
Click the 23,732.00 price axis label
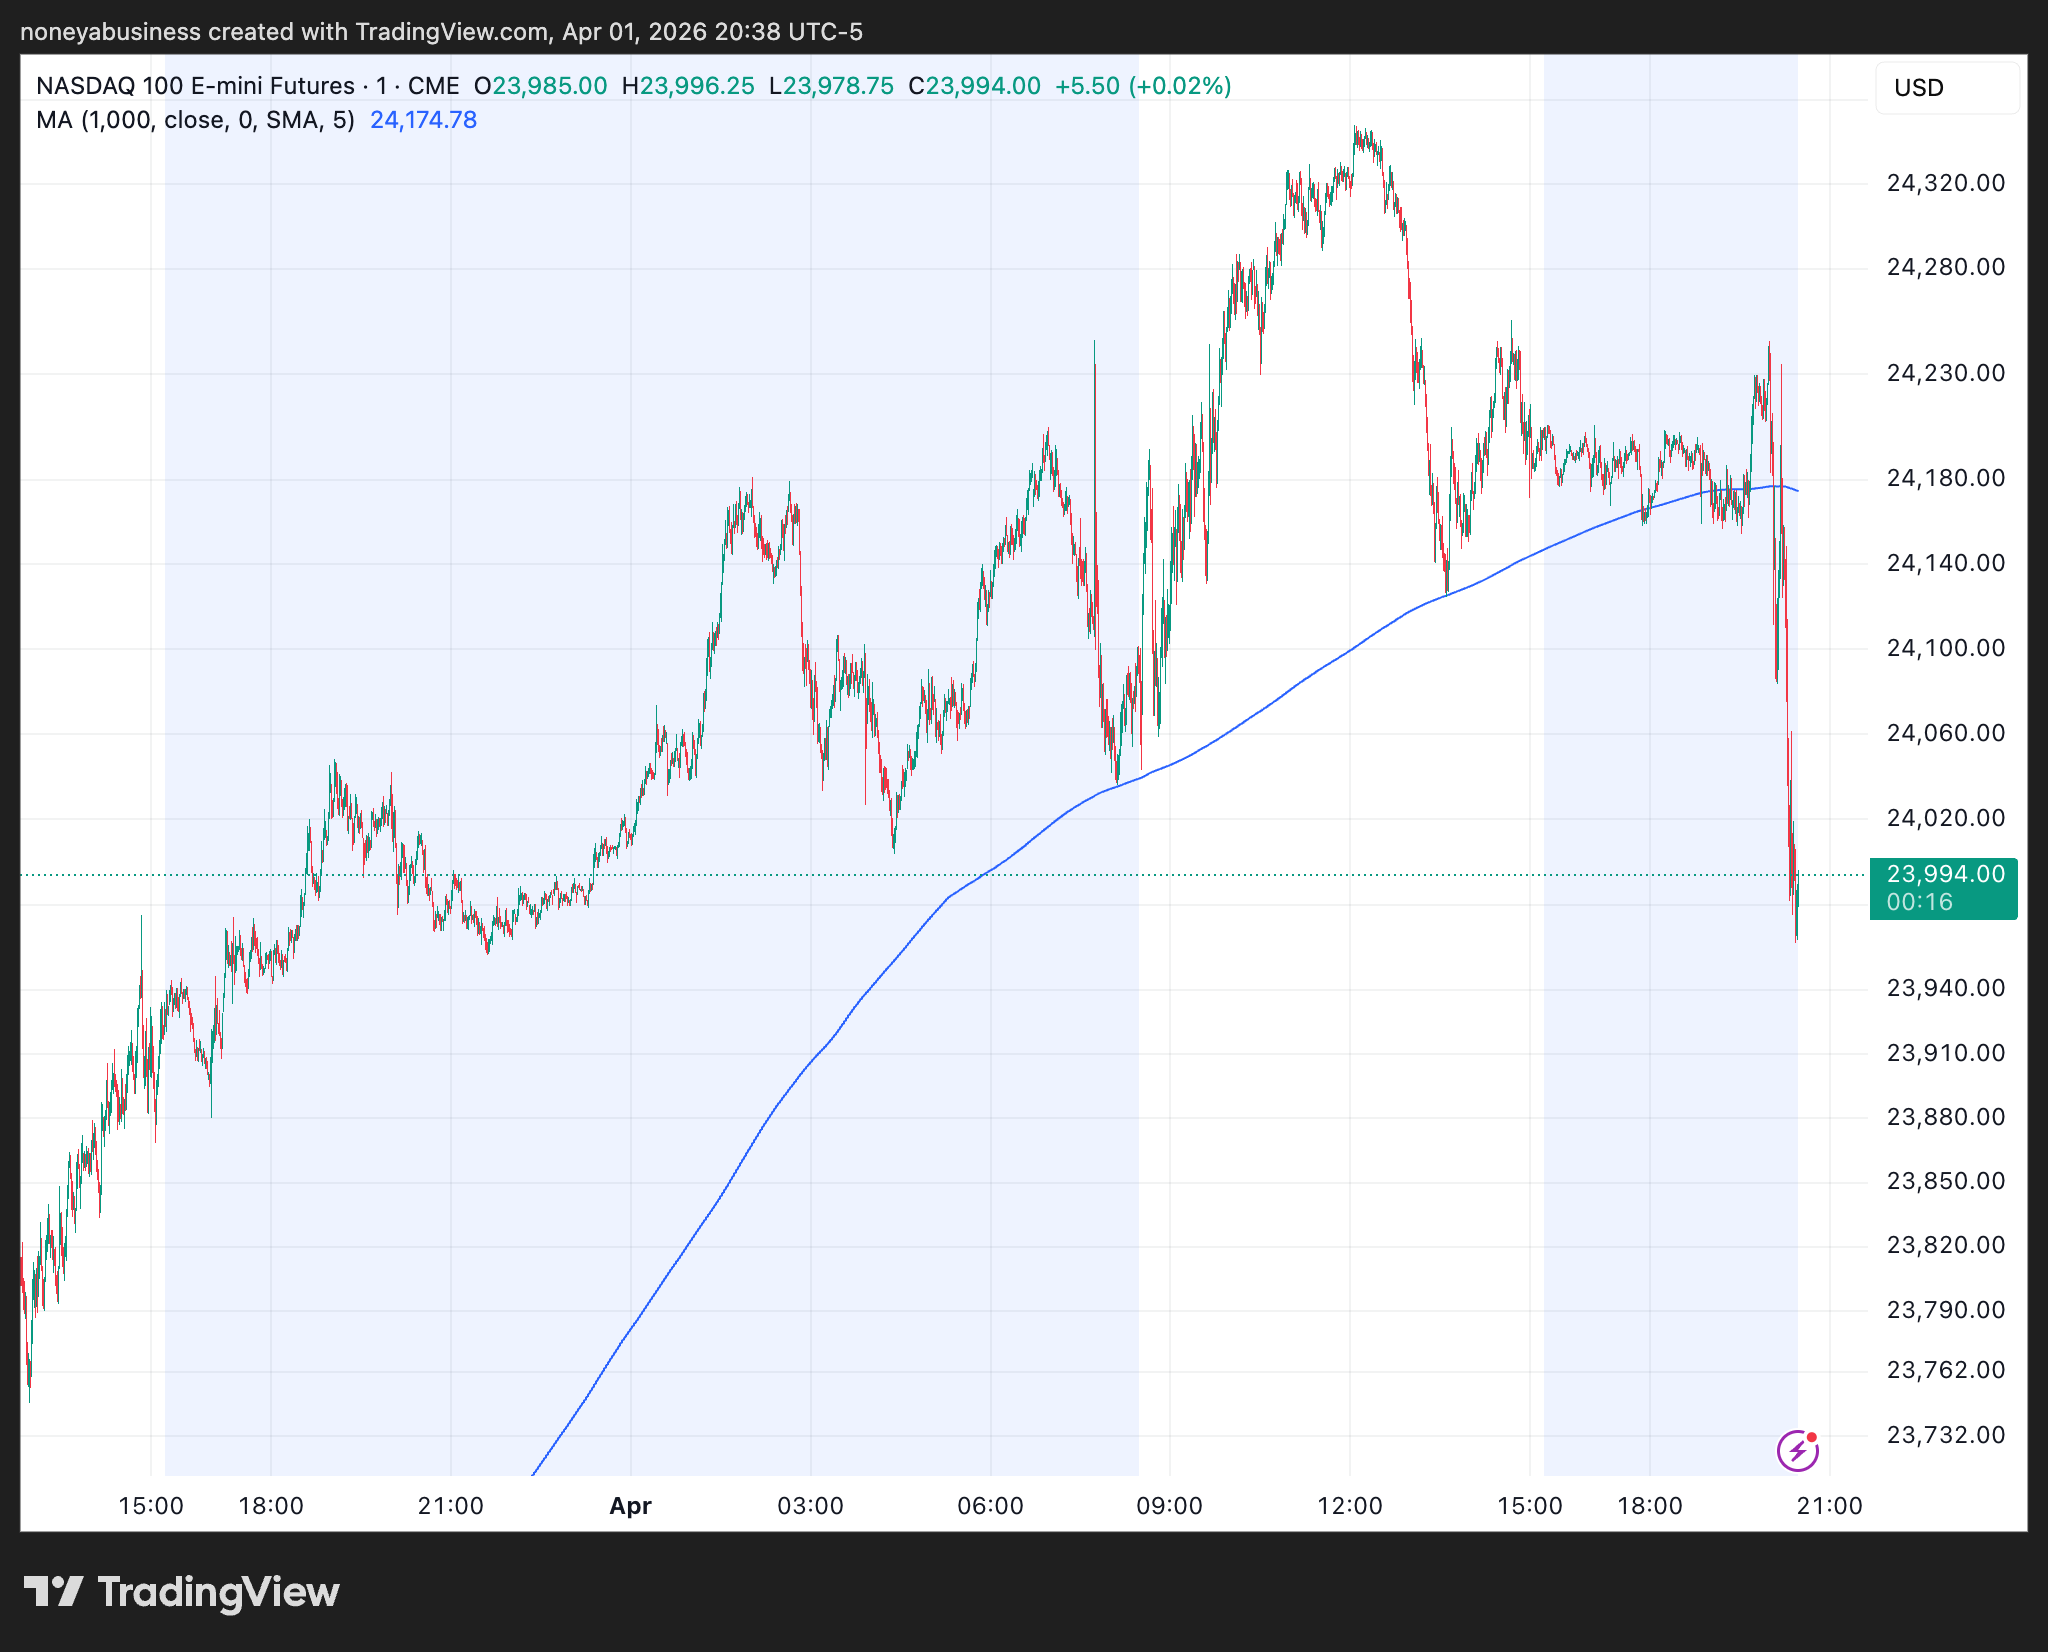(1945, 1435)
